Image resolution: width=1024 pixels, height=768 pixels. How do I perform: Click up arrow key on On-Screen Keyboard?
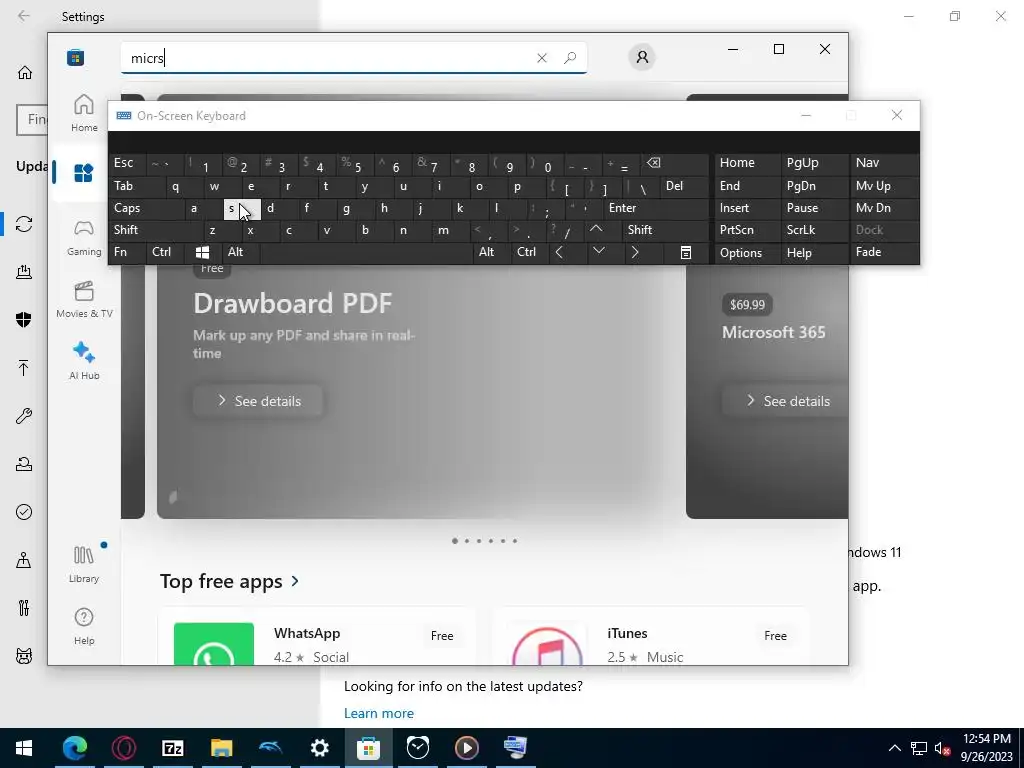point(596,229)
